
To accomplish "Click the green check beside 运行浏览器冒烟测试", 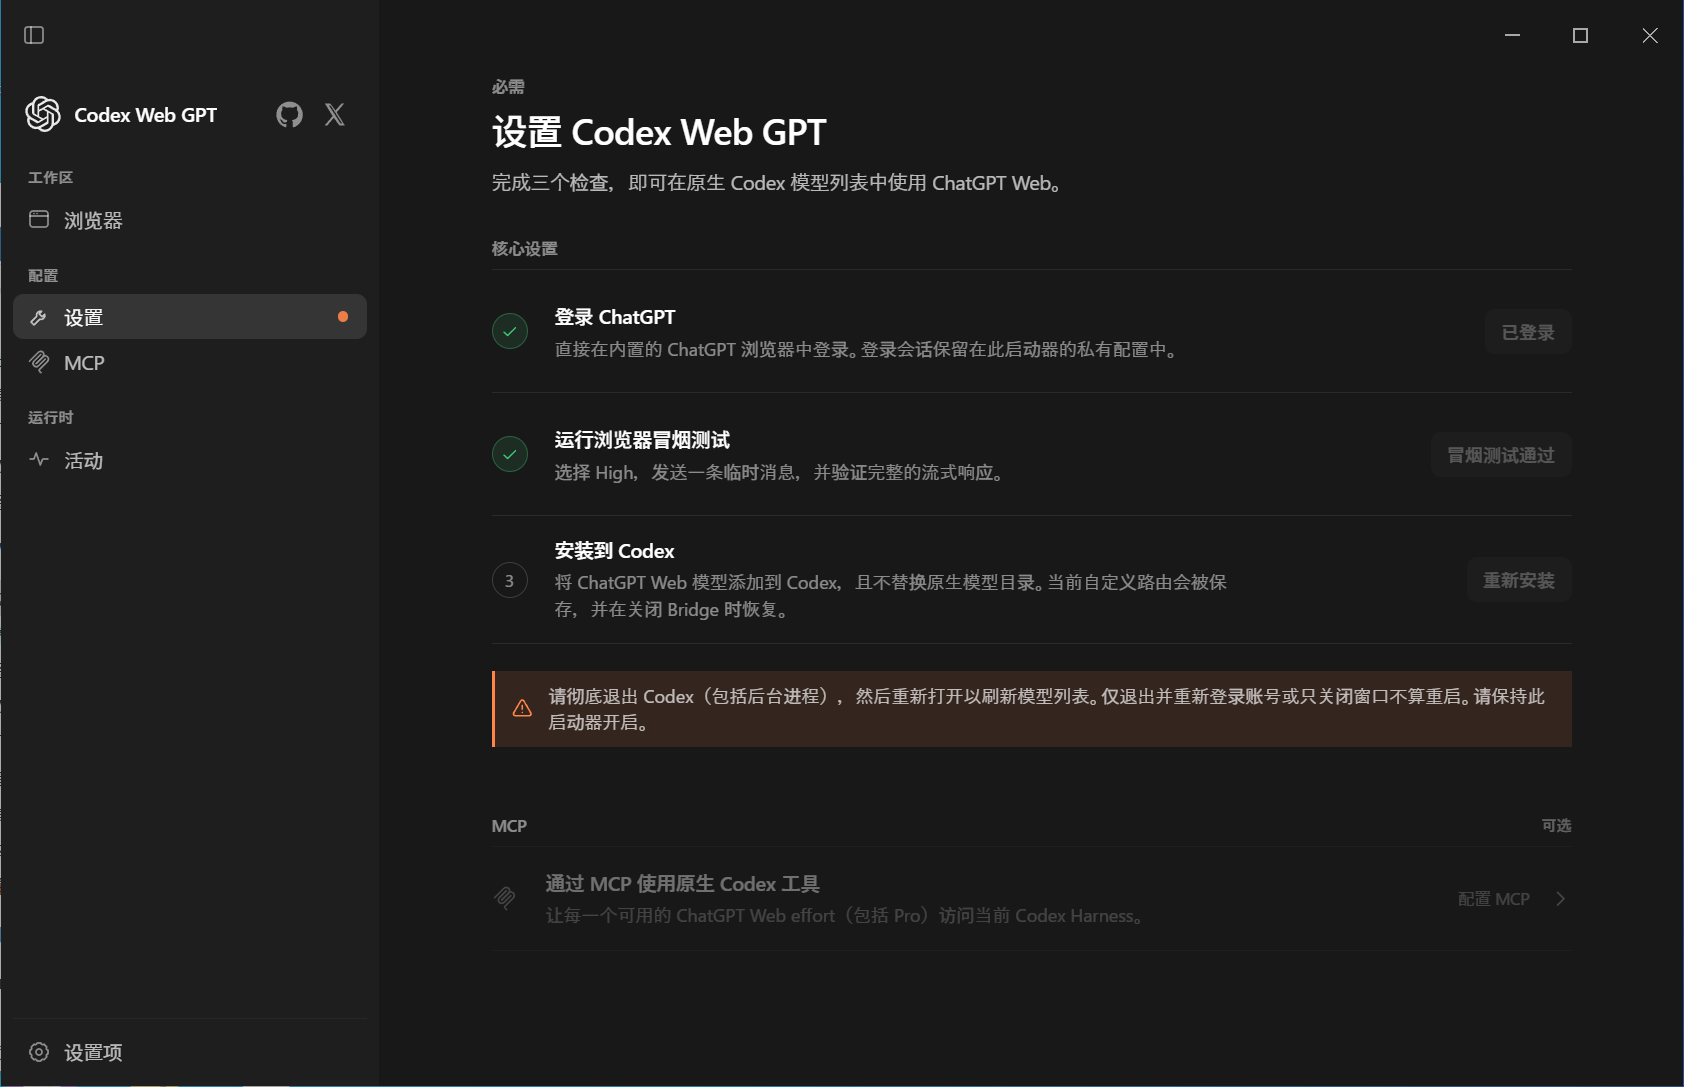I will (x=510, y=454).
